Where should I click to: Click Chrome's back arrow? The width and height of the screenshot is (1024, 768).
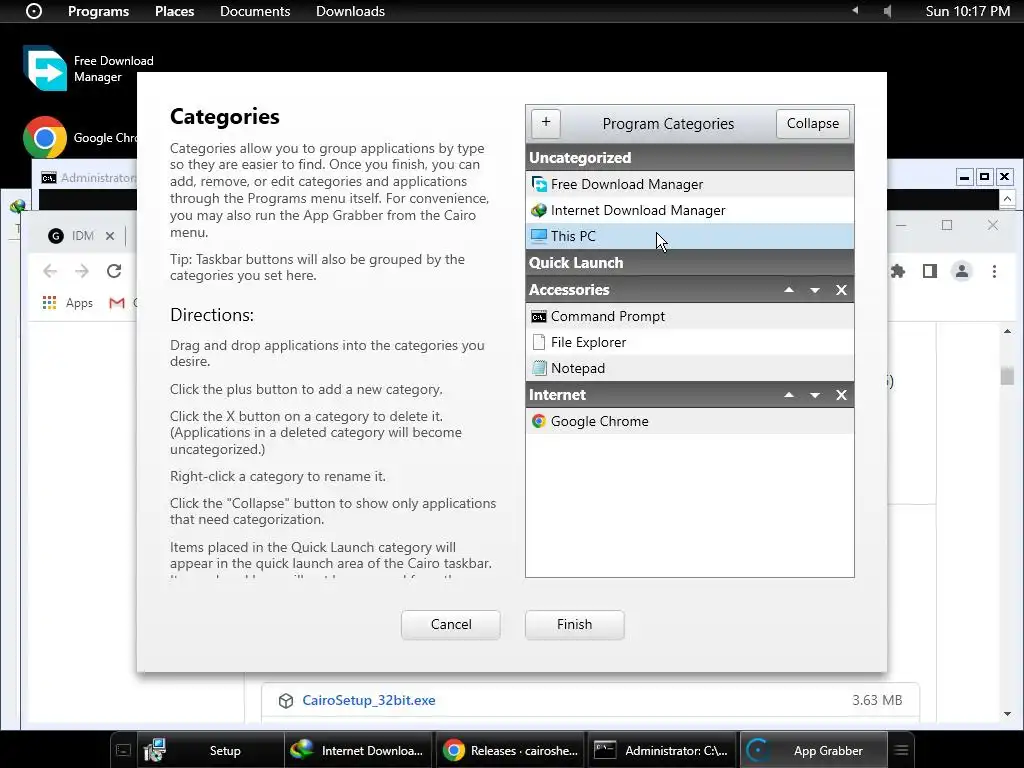(50, 271)
